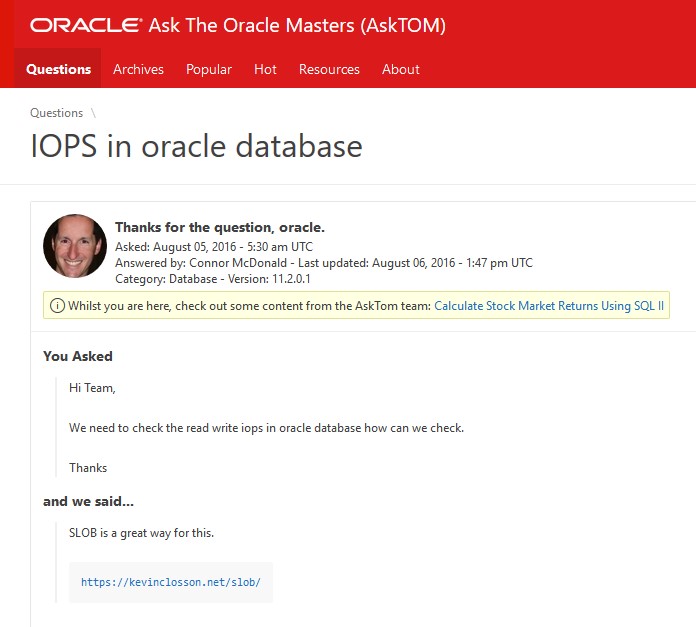Click the 'Asked: August 05, 2016' line
Image resolution: width=696 pixels, height=627 pixels.
214,247
